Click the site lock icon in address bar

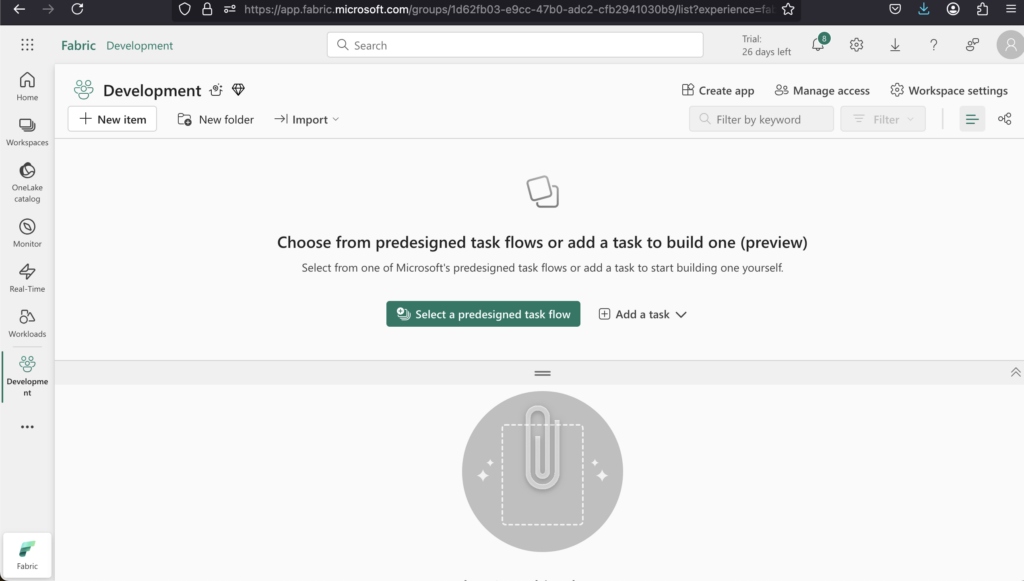(207, 9)
